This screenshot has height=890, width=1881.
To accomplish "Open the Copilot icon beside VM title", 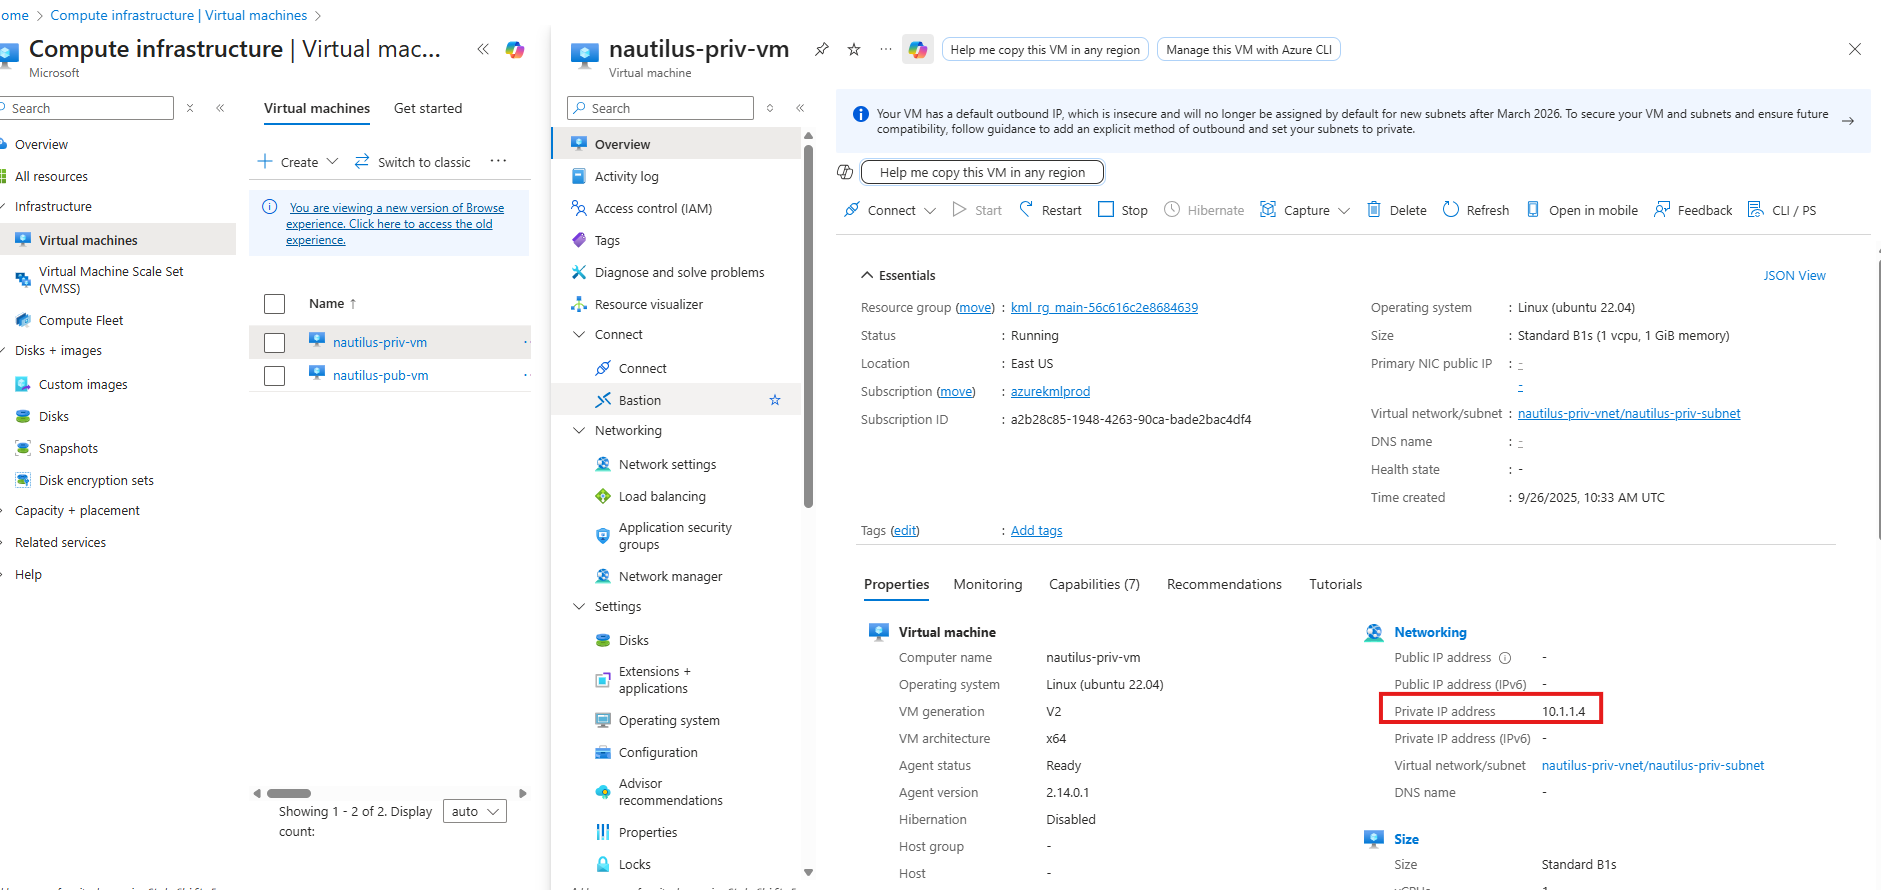I will (x=917, y=49).
